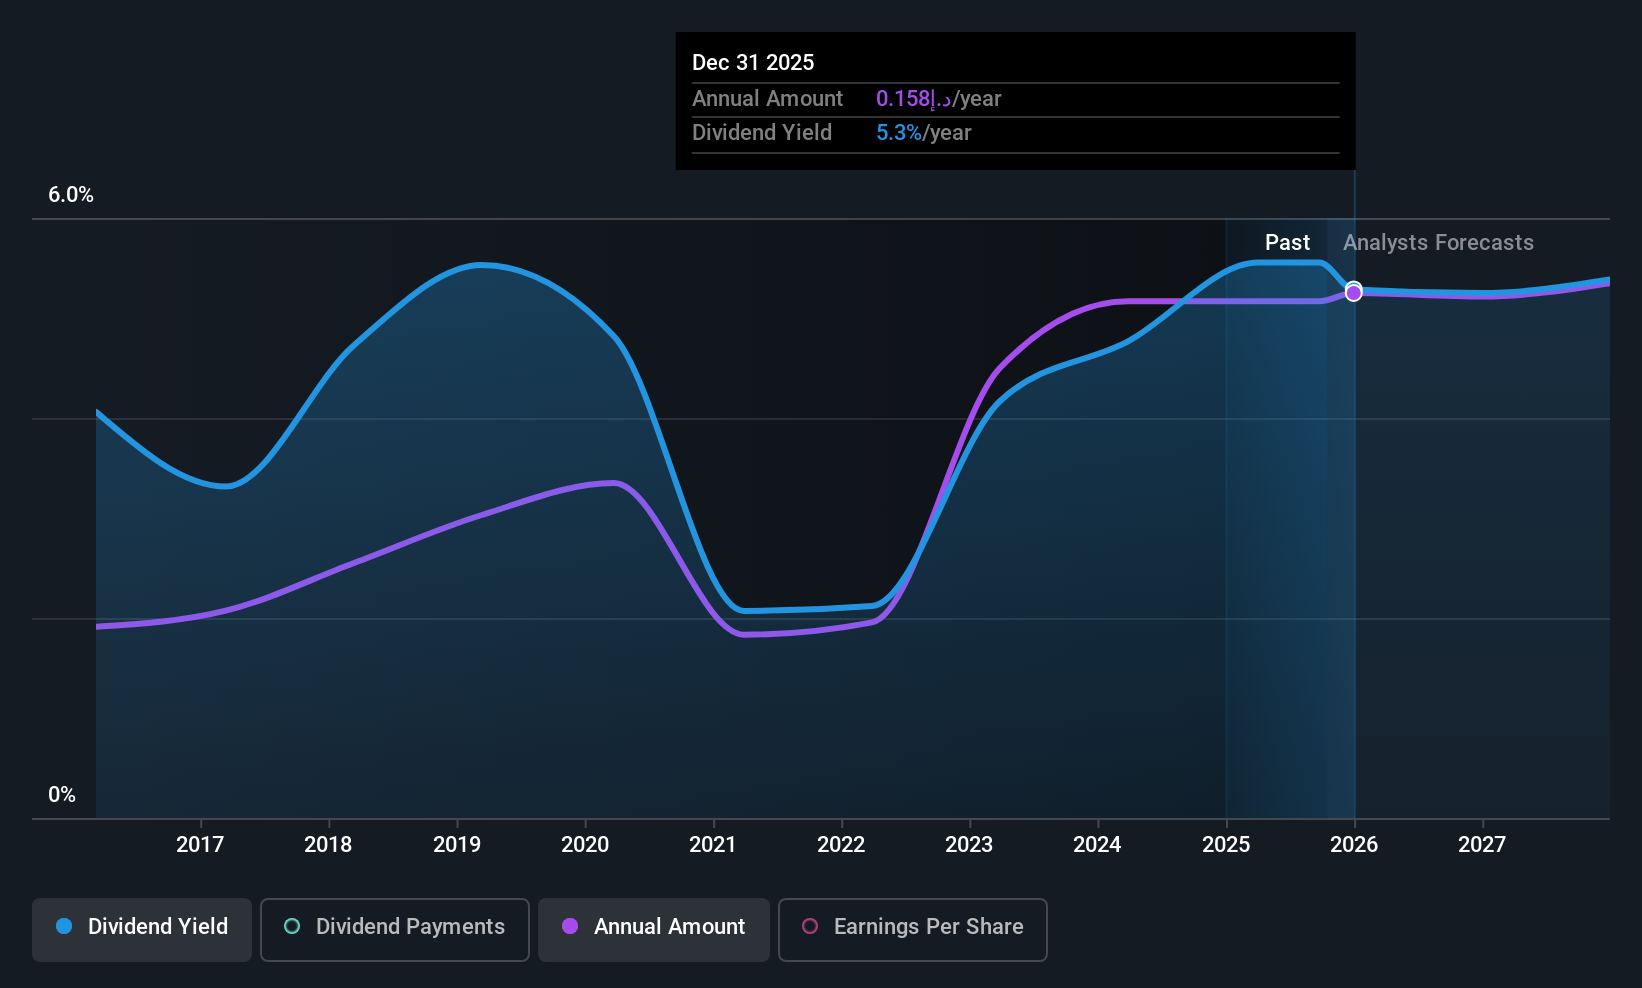The image size is (1642, 988).
Task: Click the 2023 x-axis label
Action: (969, 845)
